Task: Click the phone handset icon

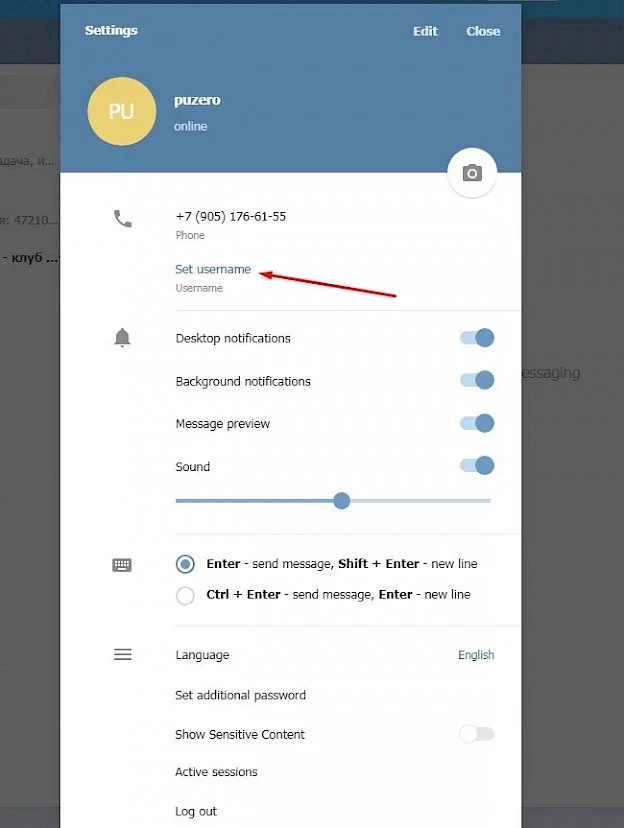Action: pos(122,219)
